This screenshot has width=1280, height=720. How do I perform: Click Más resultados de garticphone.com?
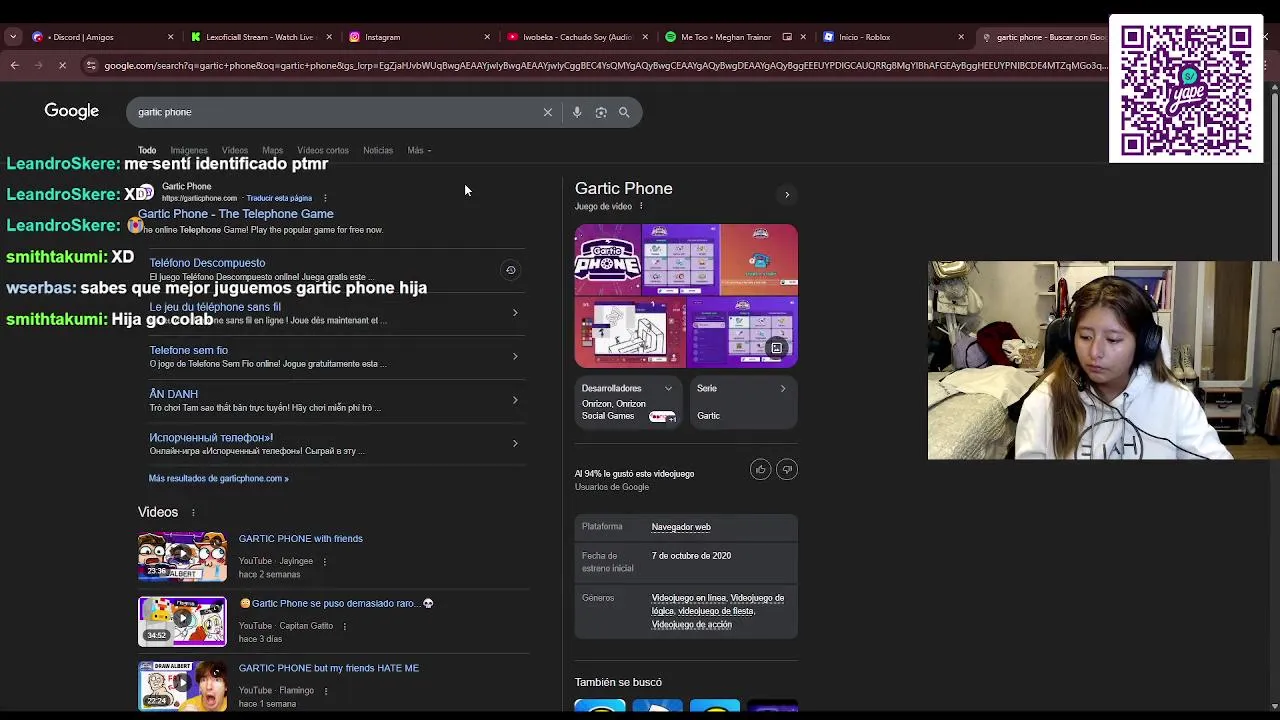point(219,478)
